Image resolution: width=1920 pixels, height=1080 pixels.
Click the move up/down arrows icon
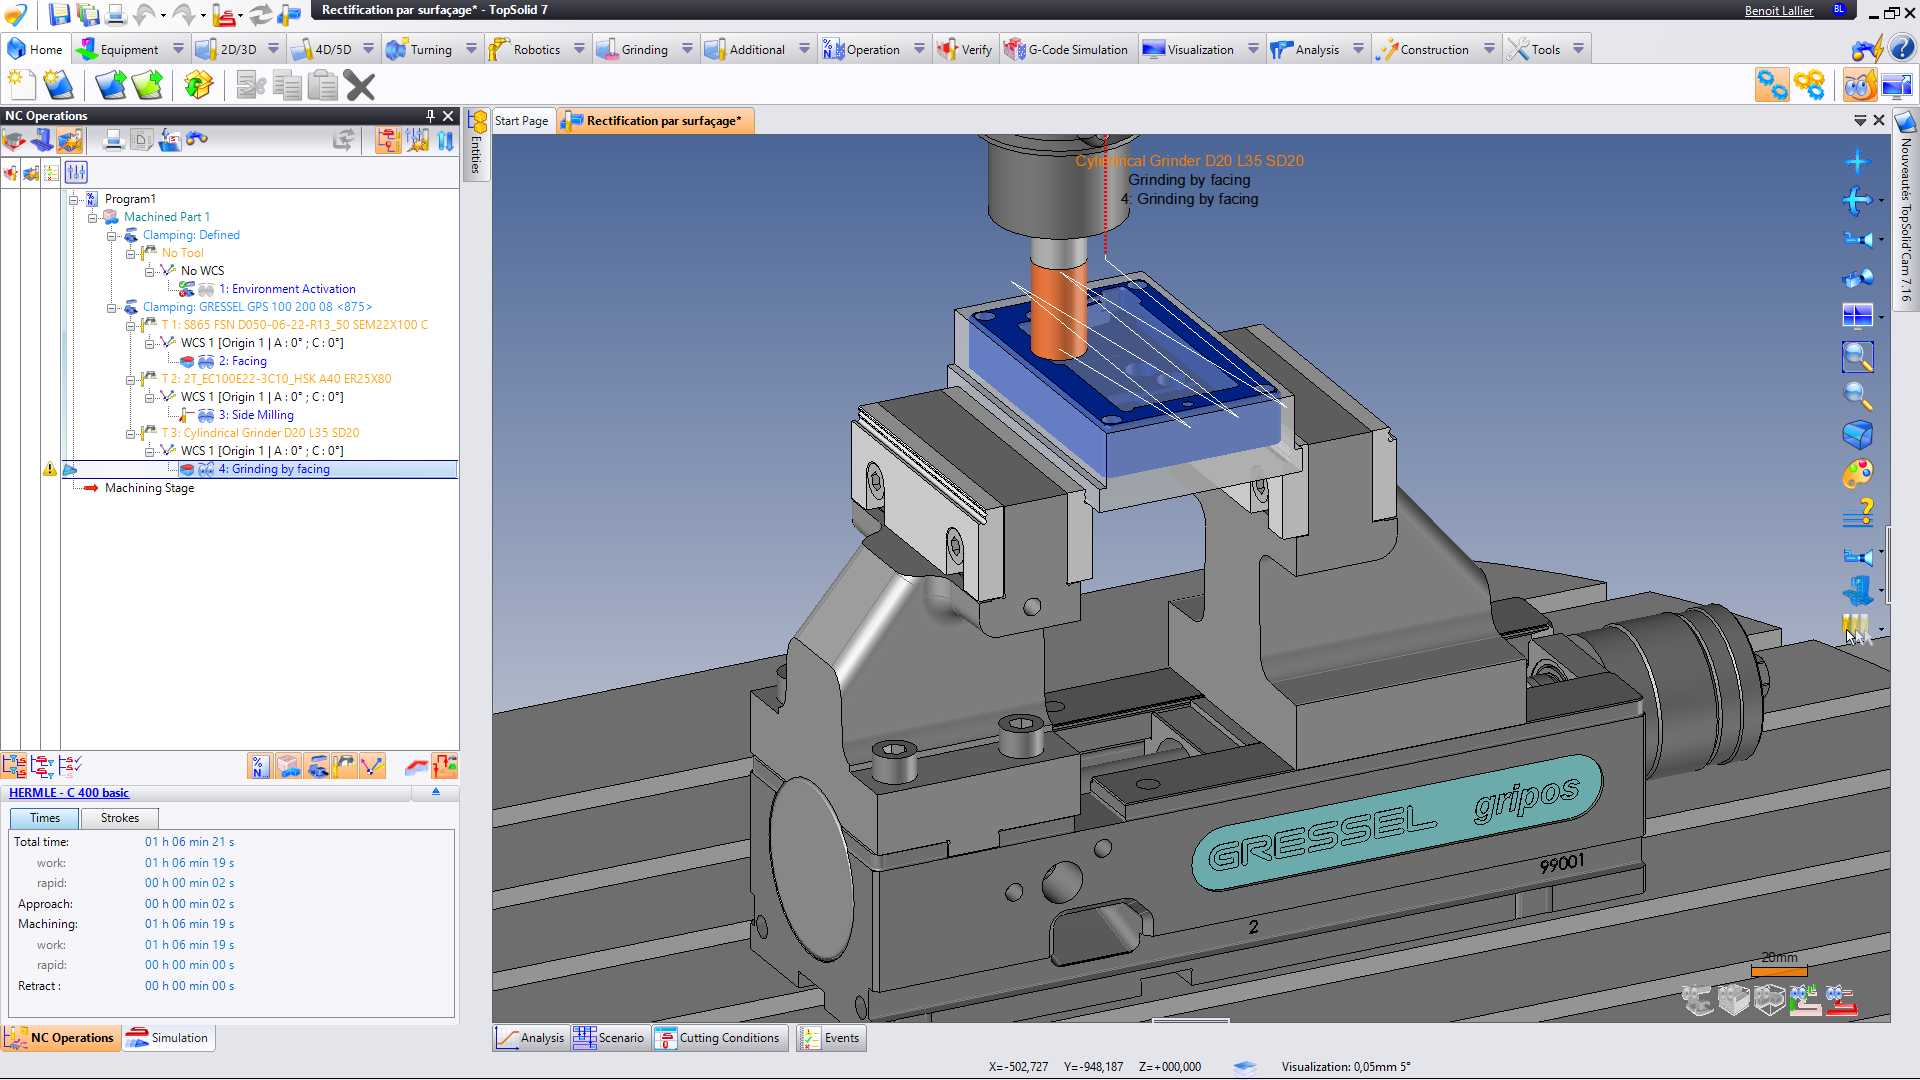(445, 140)
